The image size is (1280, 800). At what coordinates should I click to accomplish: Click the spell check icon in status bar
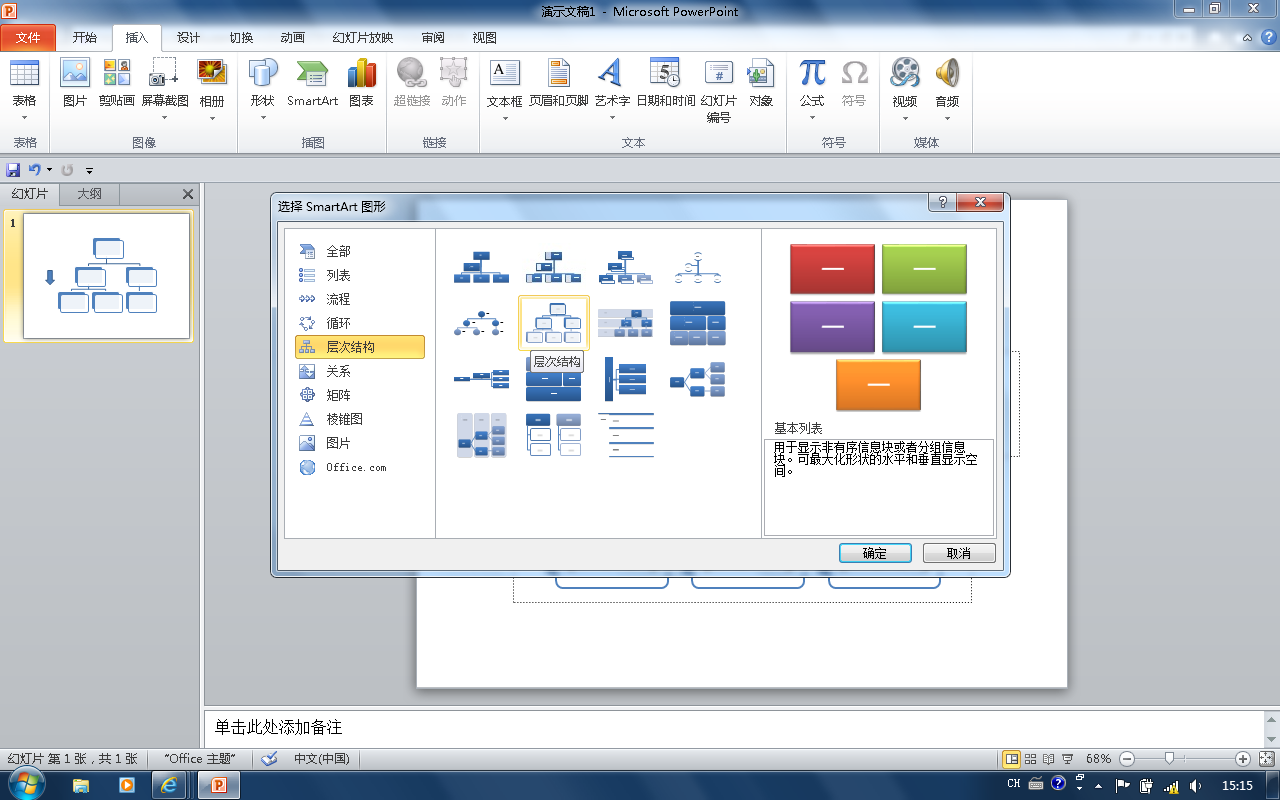269,759
